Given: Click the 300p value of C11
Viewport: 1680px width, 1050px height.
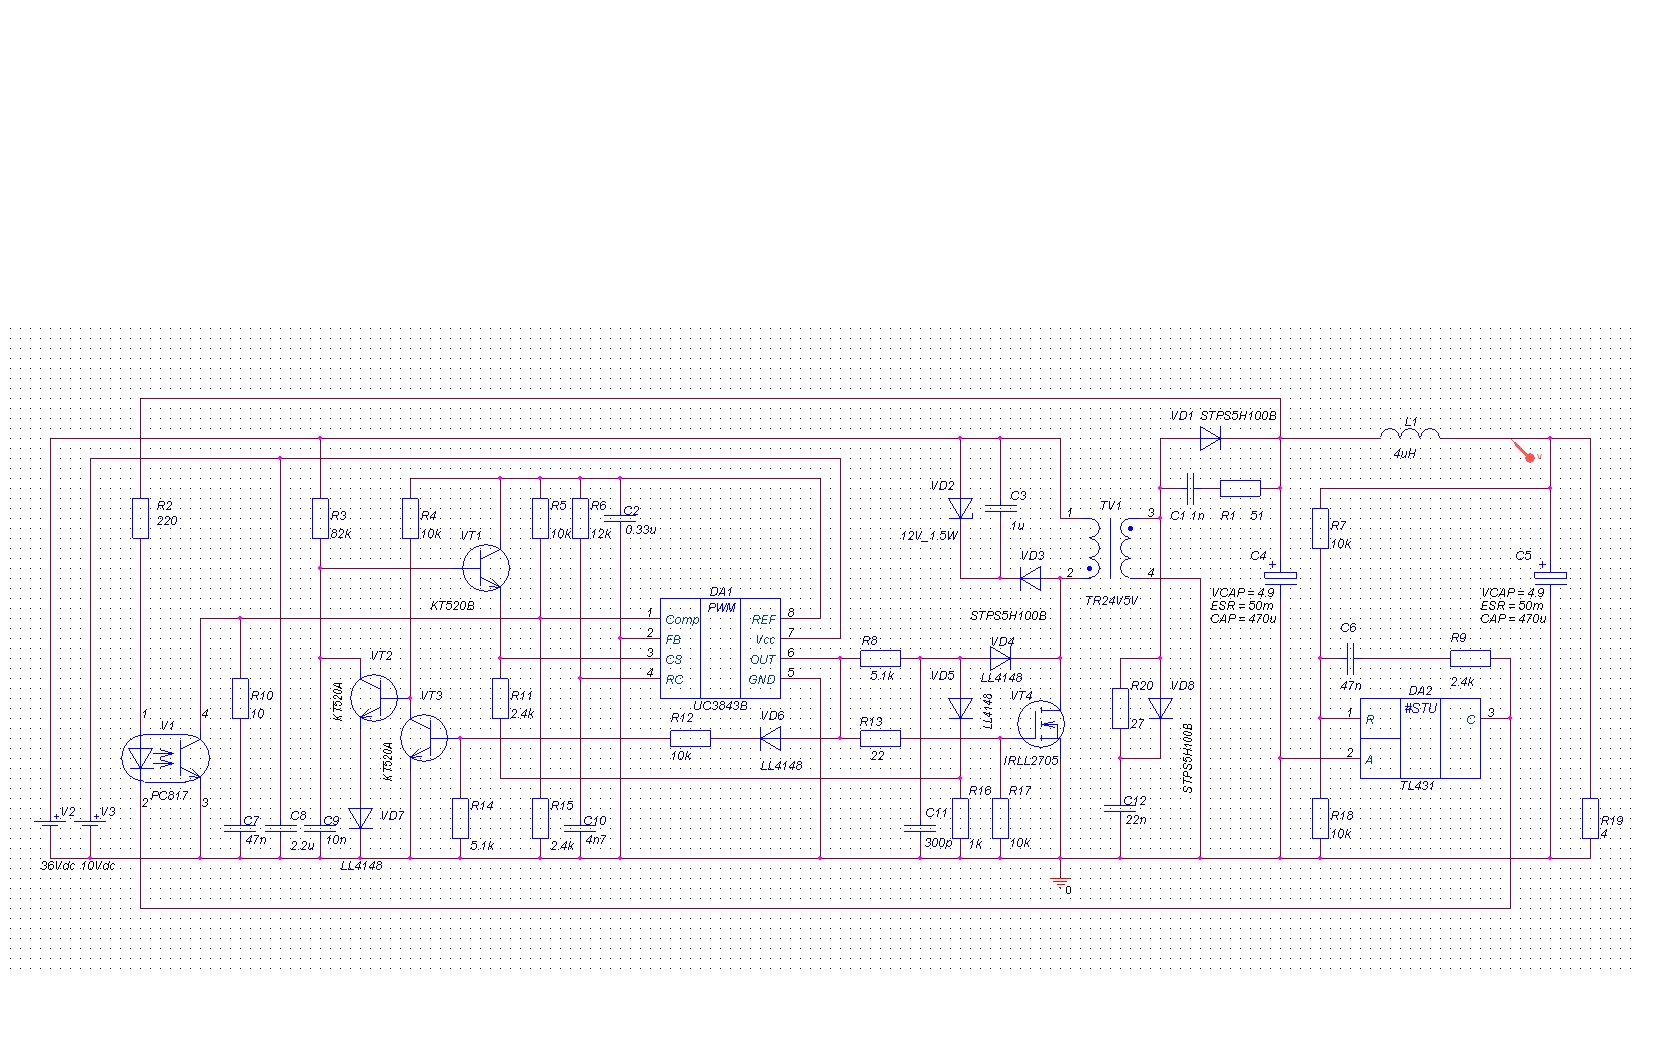Looking at the screenshot, I should coord(938,843).
